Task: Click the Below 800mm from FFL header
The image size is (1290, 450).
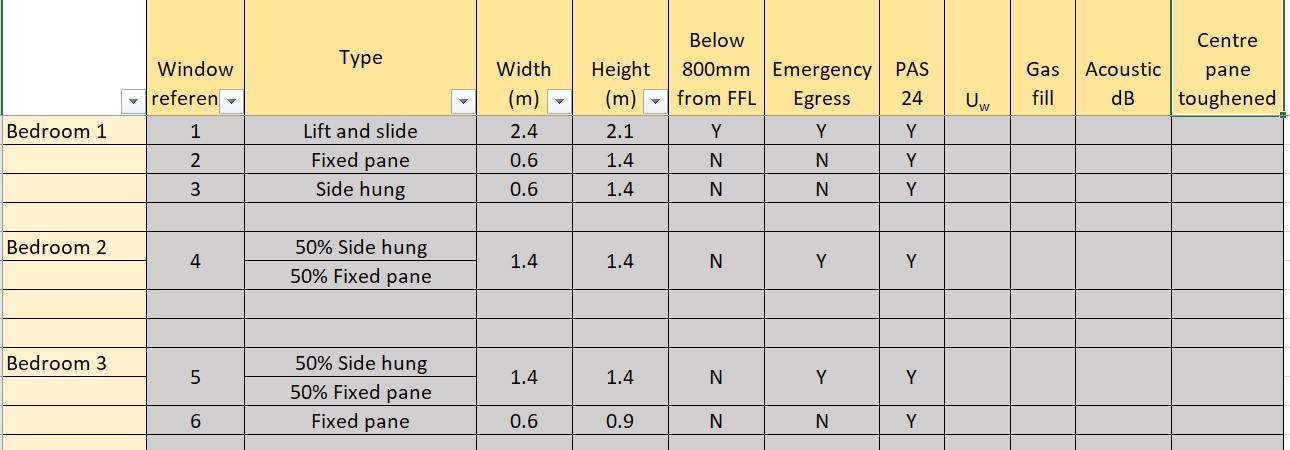Action: coord(716,58)
